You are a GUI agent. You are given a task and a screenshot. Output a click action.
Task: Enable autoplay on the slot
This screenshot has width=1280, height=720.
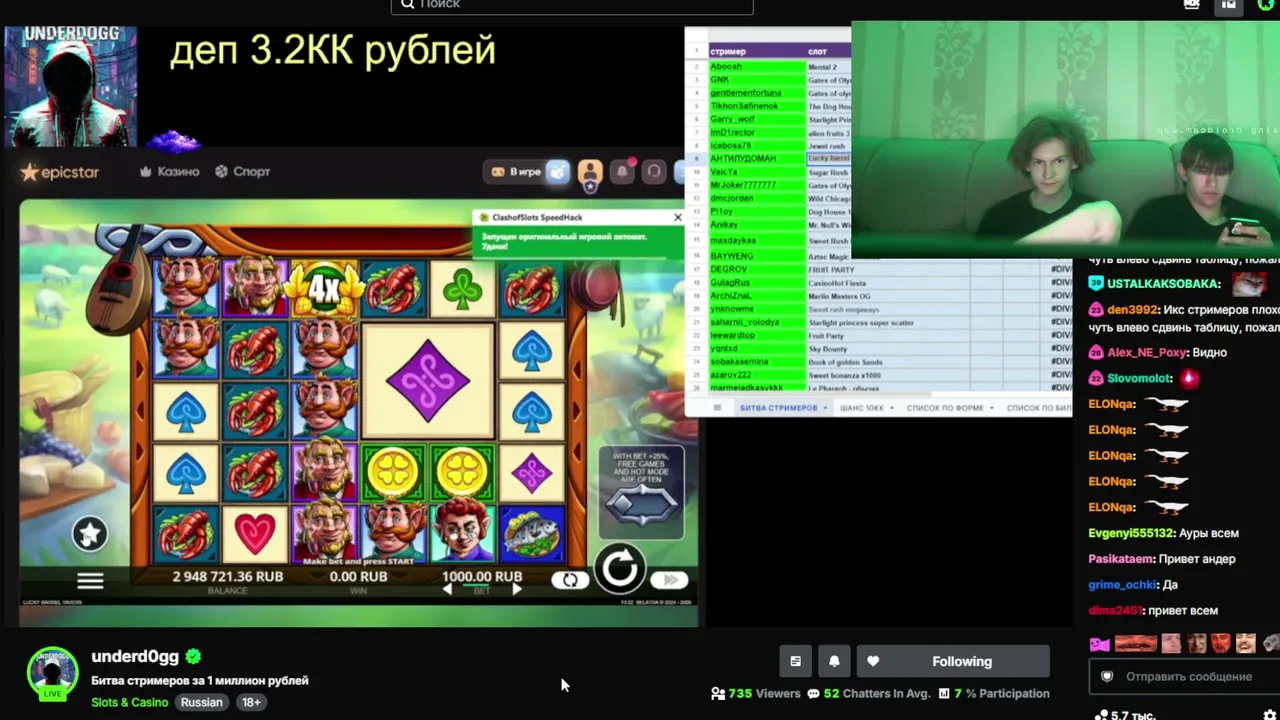click(570, 580)
